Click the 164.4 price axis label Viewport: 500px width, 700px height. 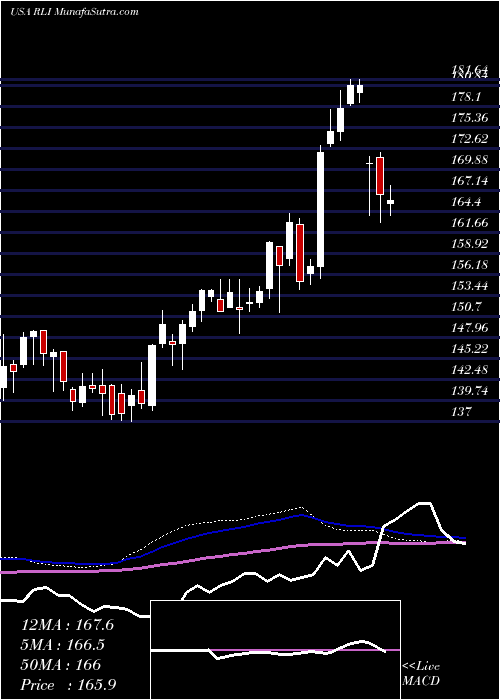click(x=466, y=202)
